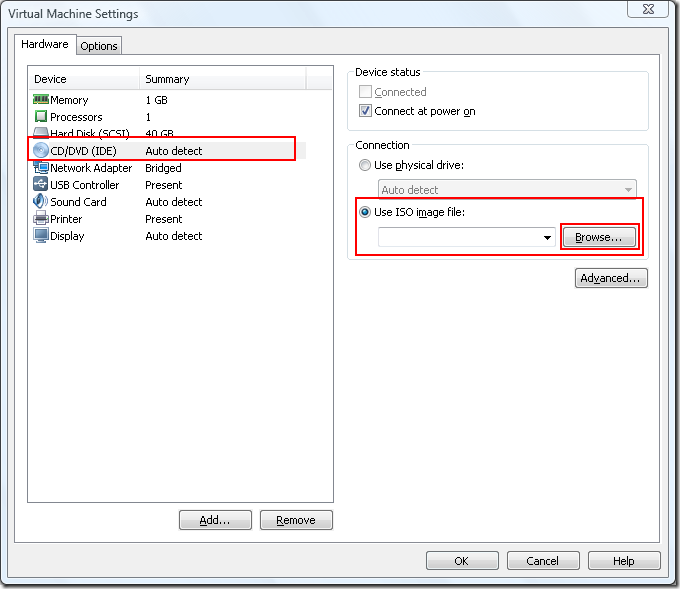Close the Virtual Machine Settings dialog
Screen dimensions: 680x589
click(648, 9)
